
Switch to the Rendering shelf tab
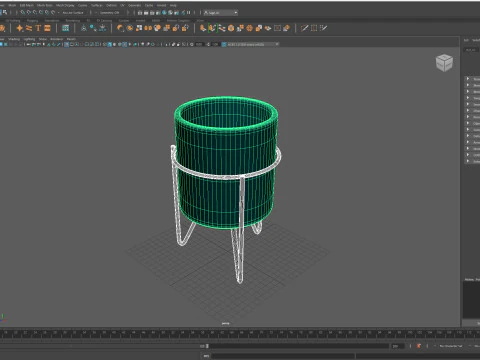tap(73, 21)
